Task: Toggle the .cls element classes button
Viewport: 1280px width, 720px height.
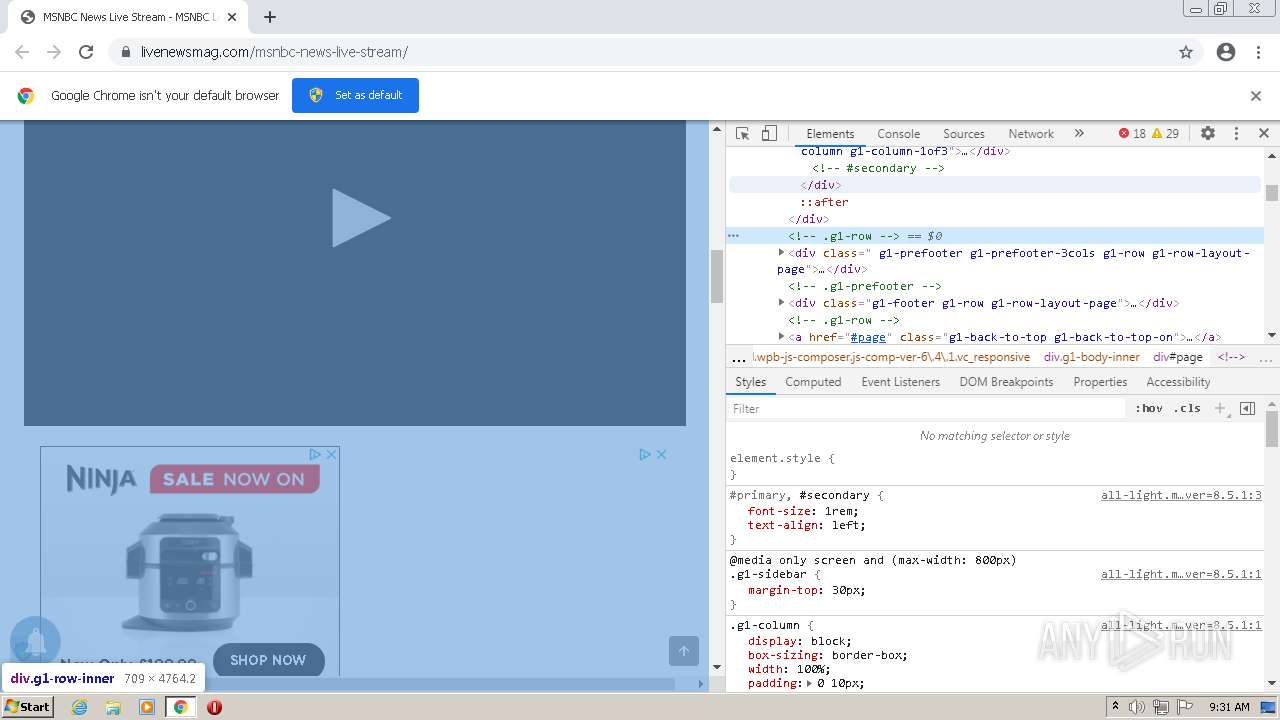Action: coord(1187,408)
